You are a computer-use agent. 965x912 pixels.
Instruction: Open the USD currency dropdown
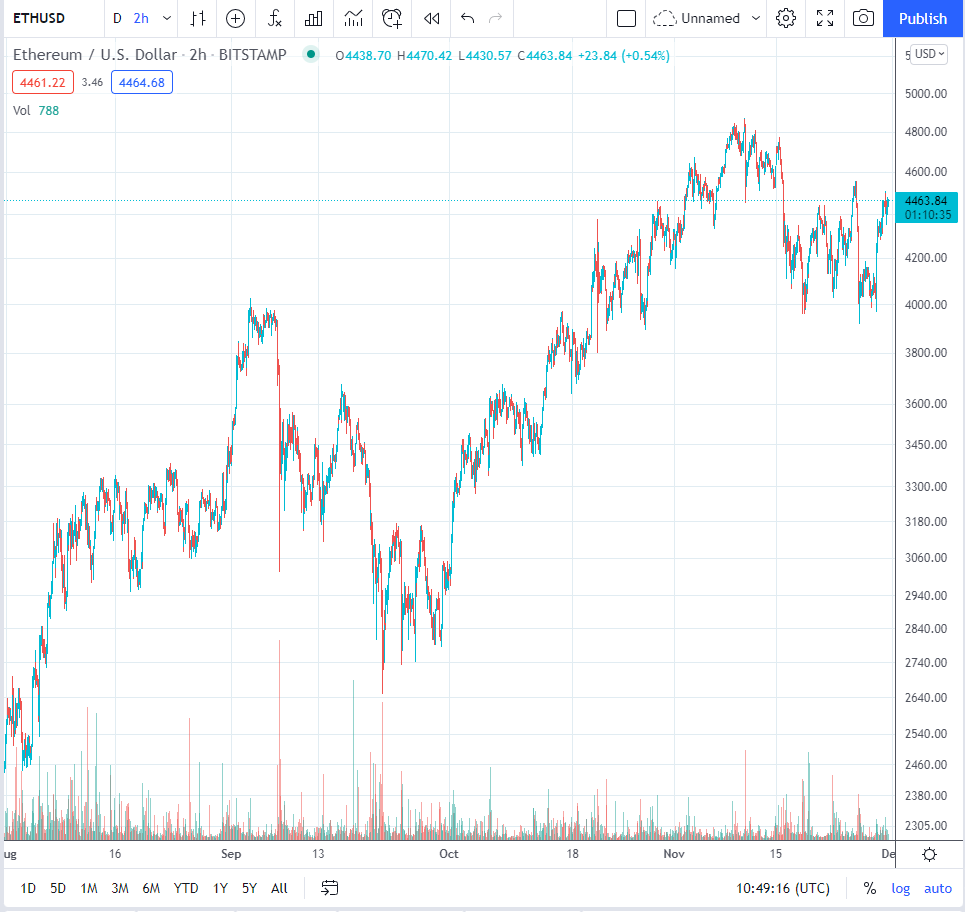pos(929,54)
